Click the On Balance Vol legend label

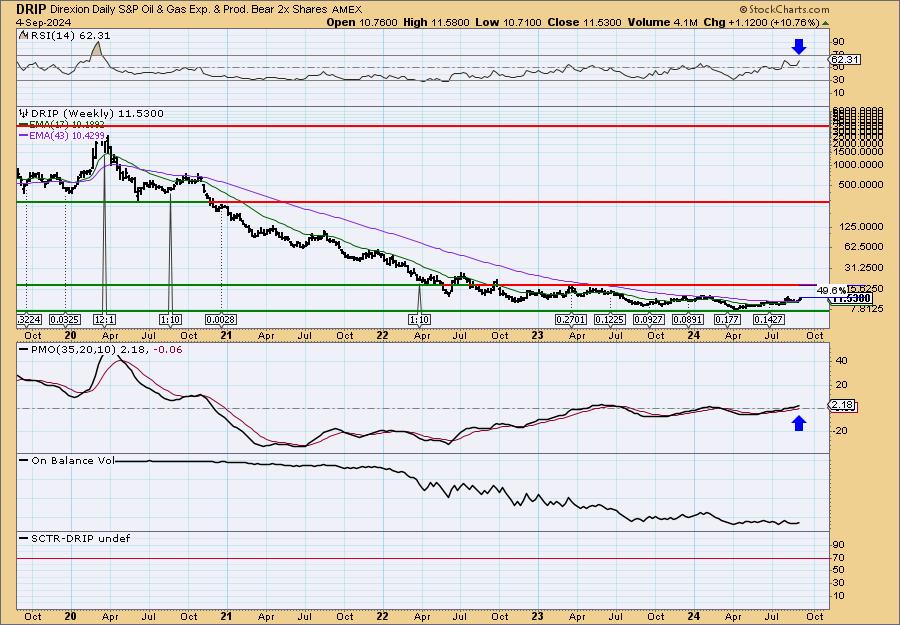[73, 460]
